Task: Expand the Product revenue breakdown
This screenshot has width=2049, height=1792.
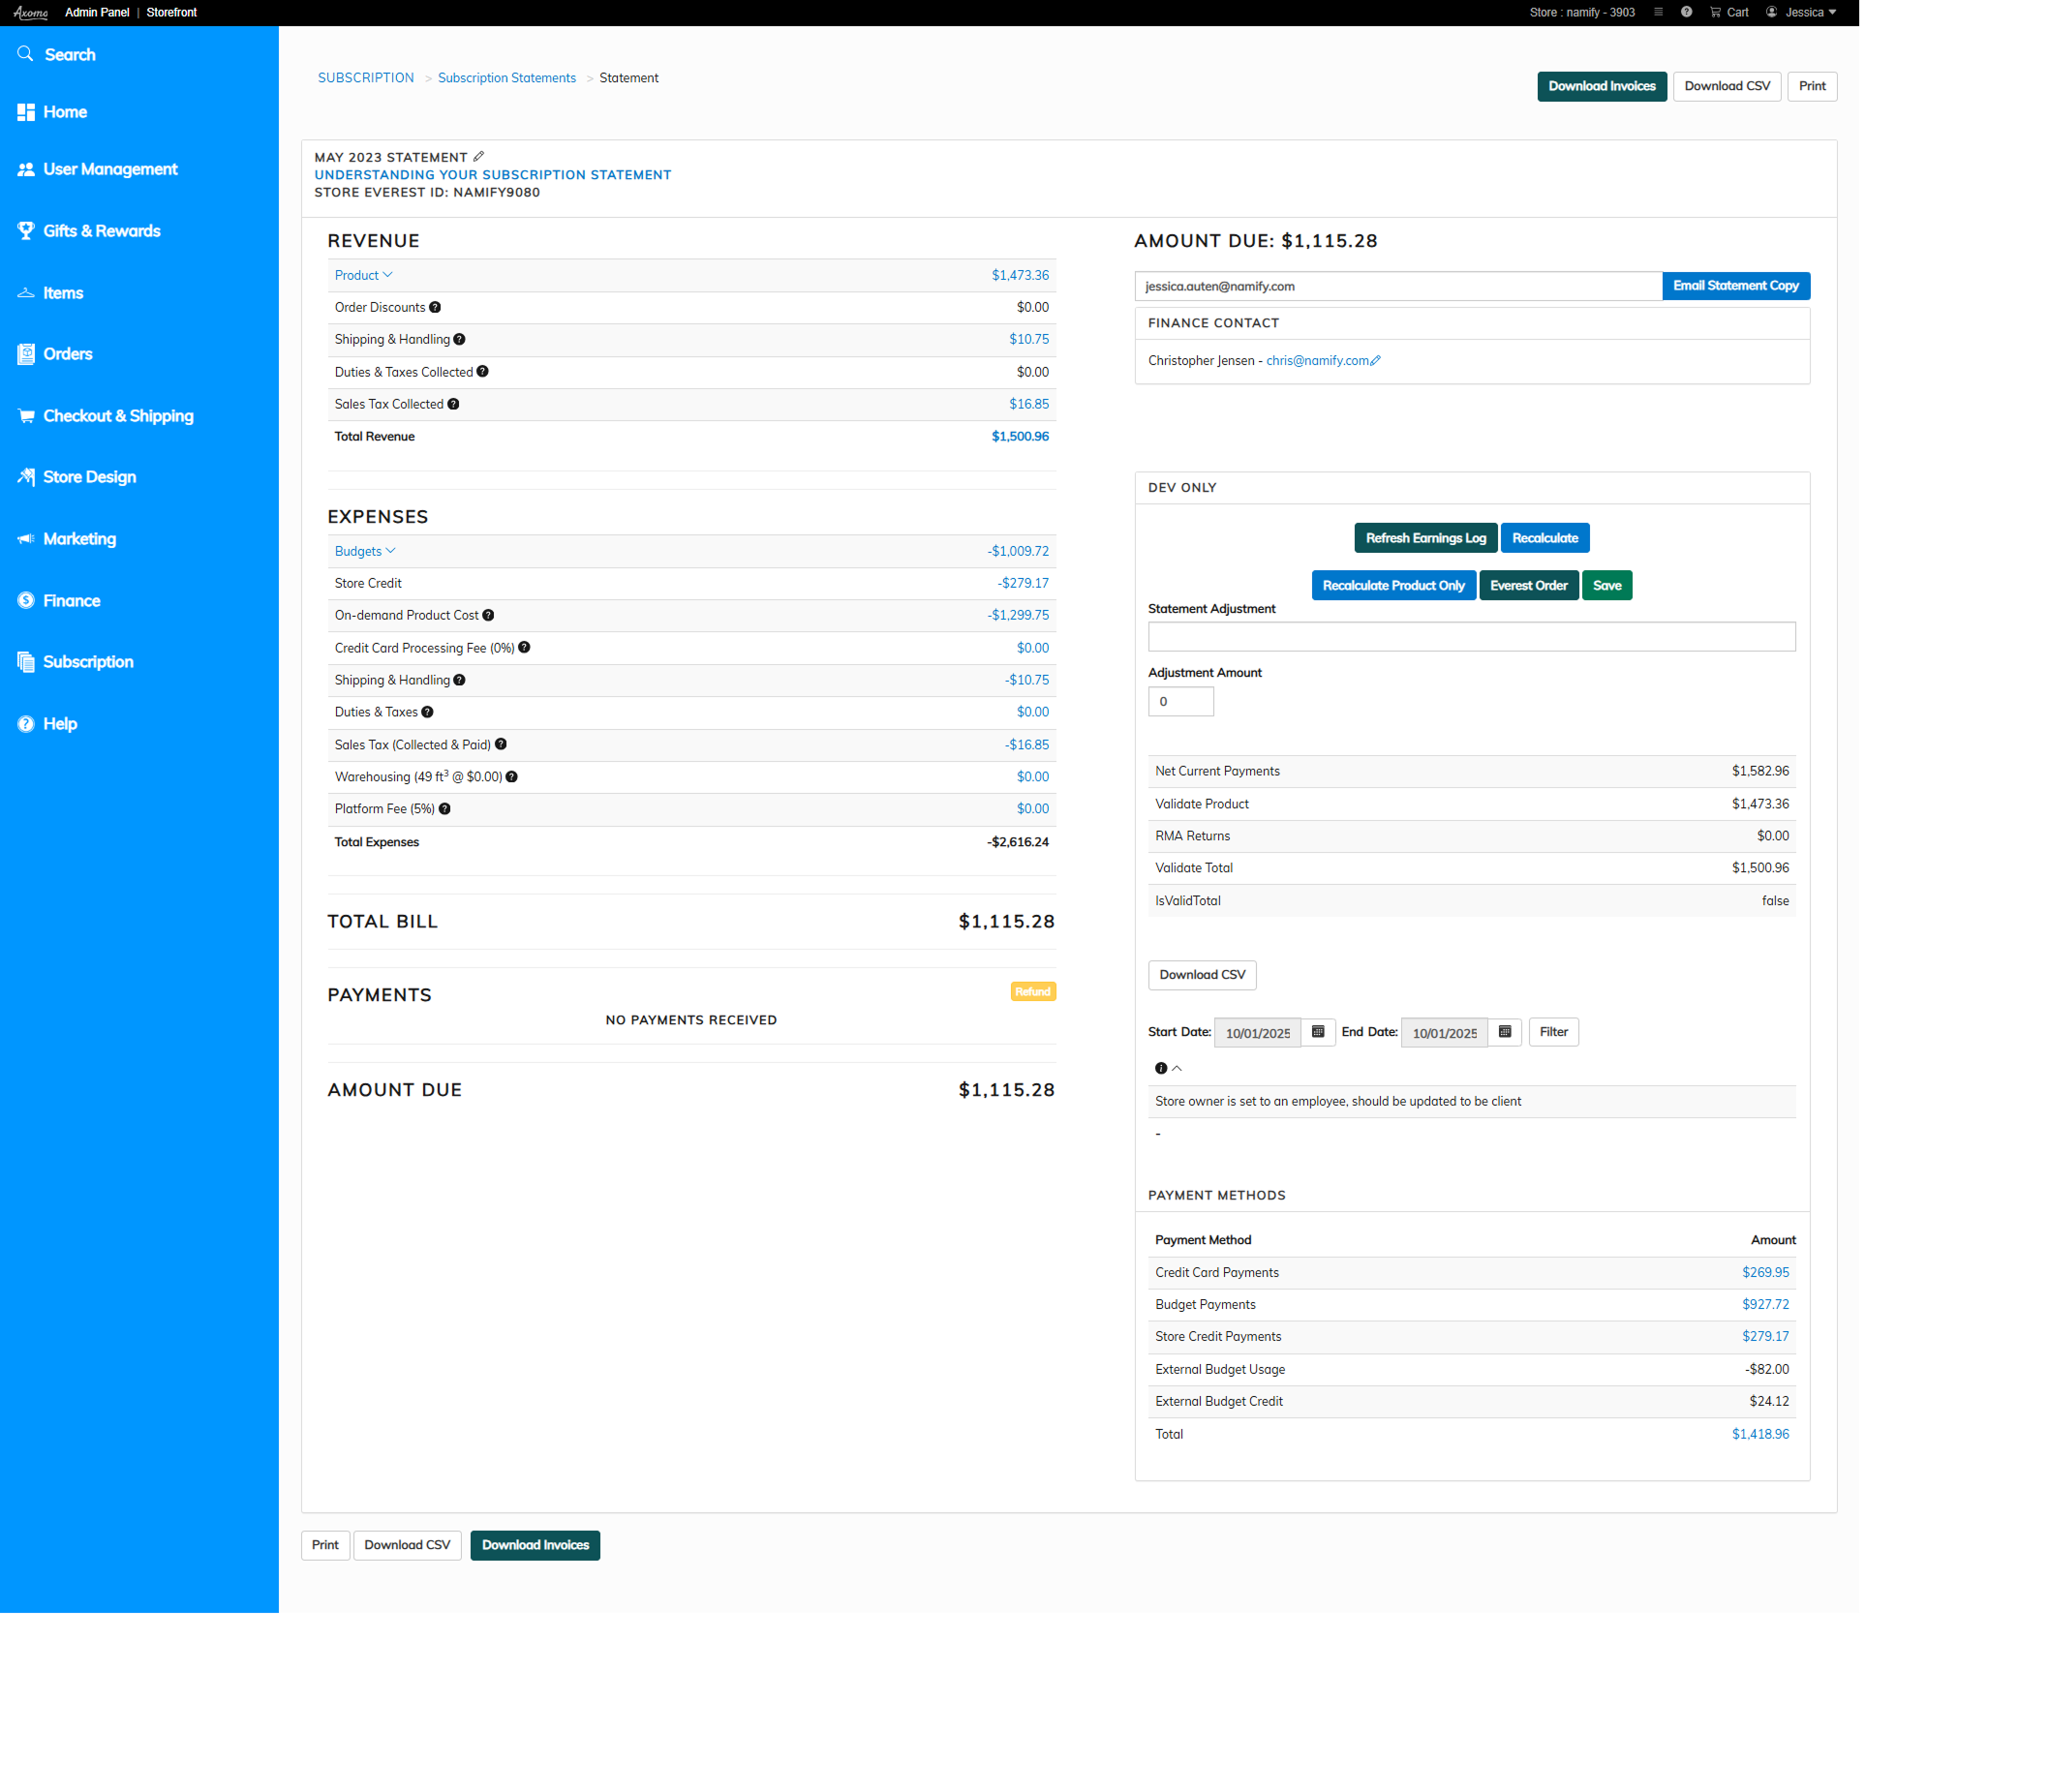Action: click(363, 276)
